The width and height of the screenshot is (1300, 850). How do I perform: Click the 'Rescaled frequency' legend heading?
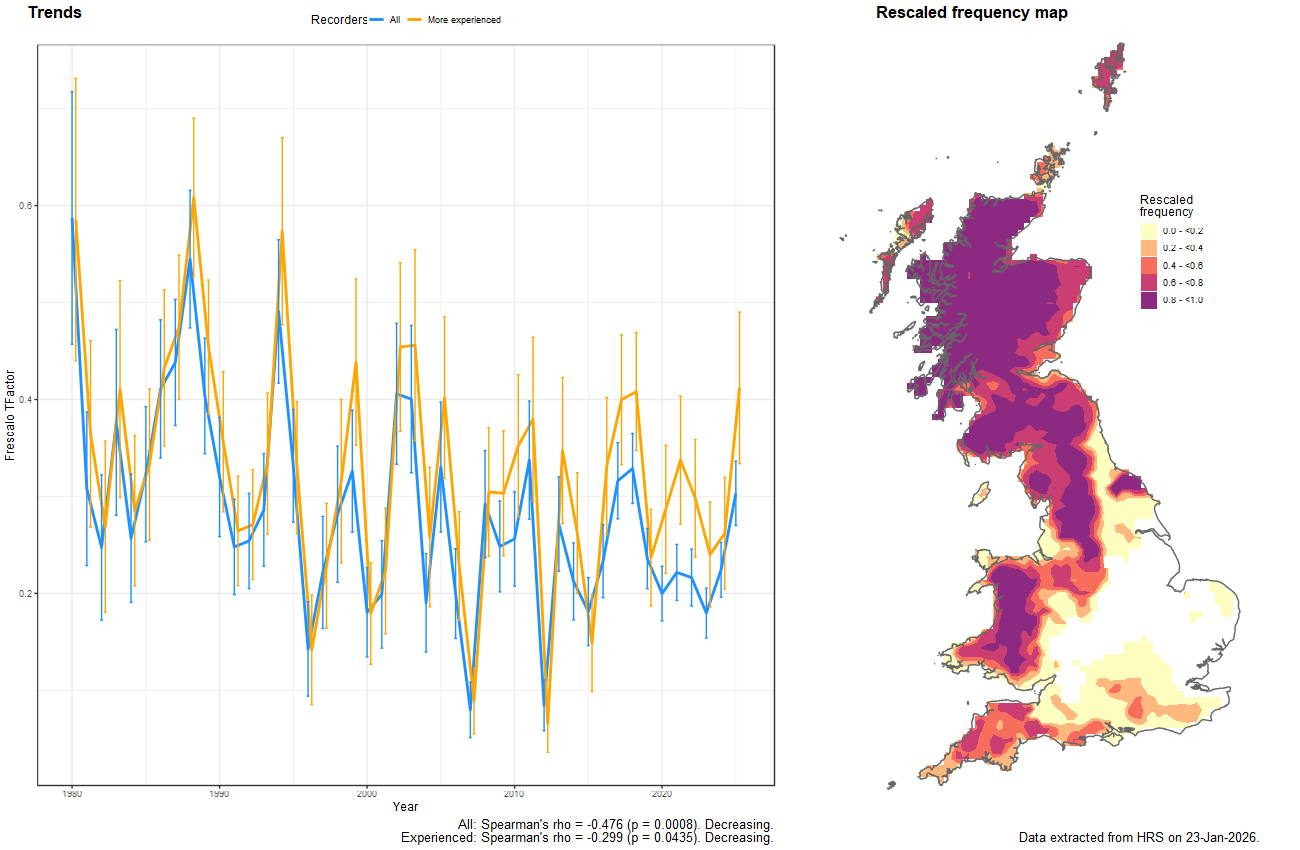[x=1166, y=206]
